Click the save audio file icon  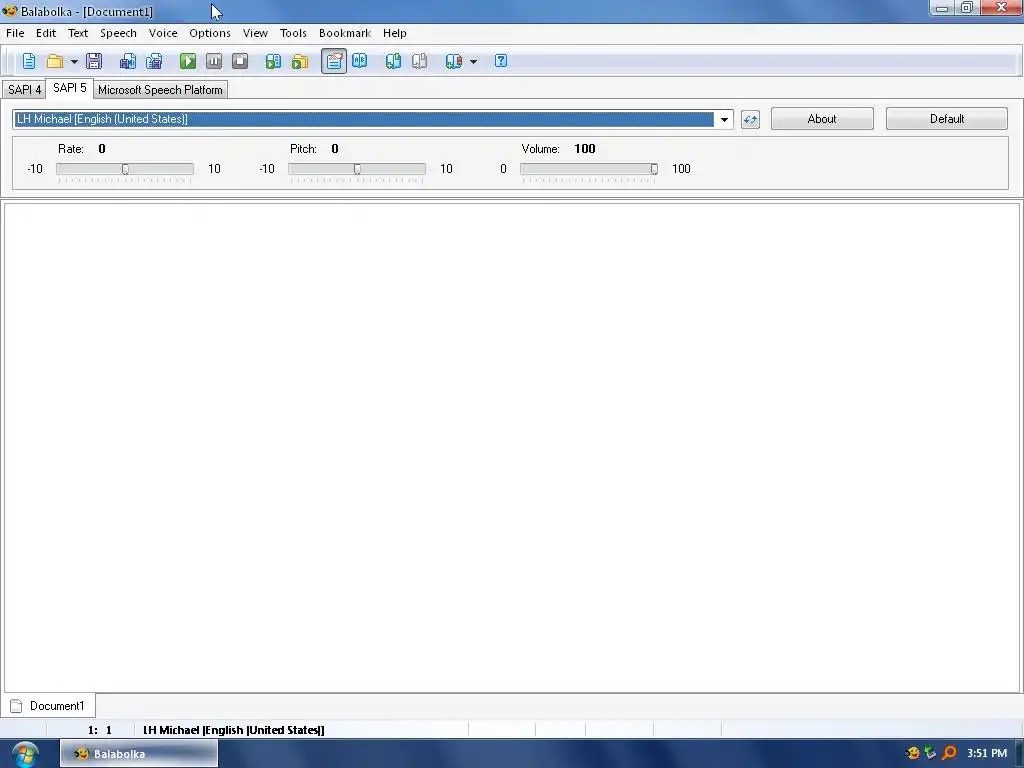point(127,61)
